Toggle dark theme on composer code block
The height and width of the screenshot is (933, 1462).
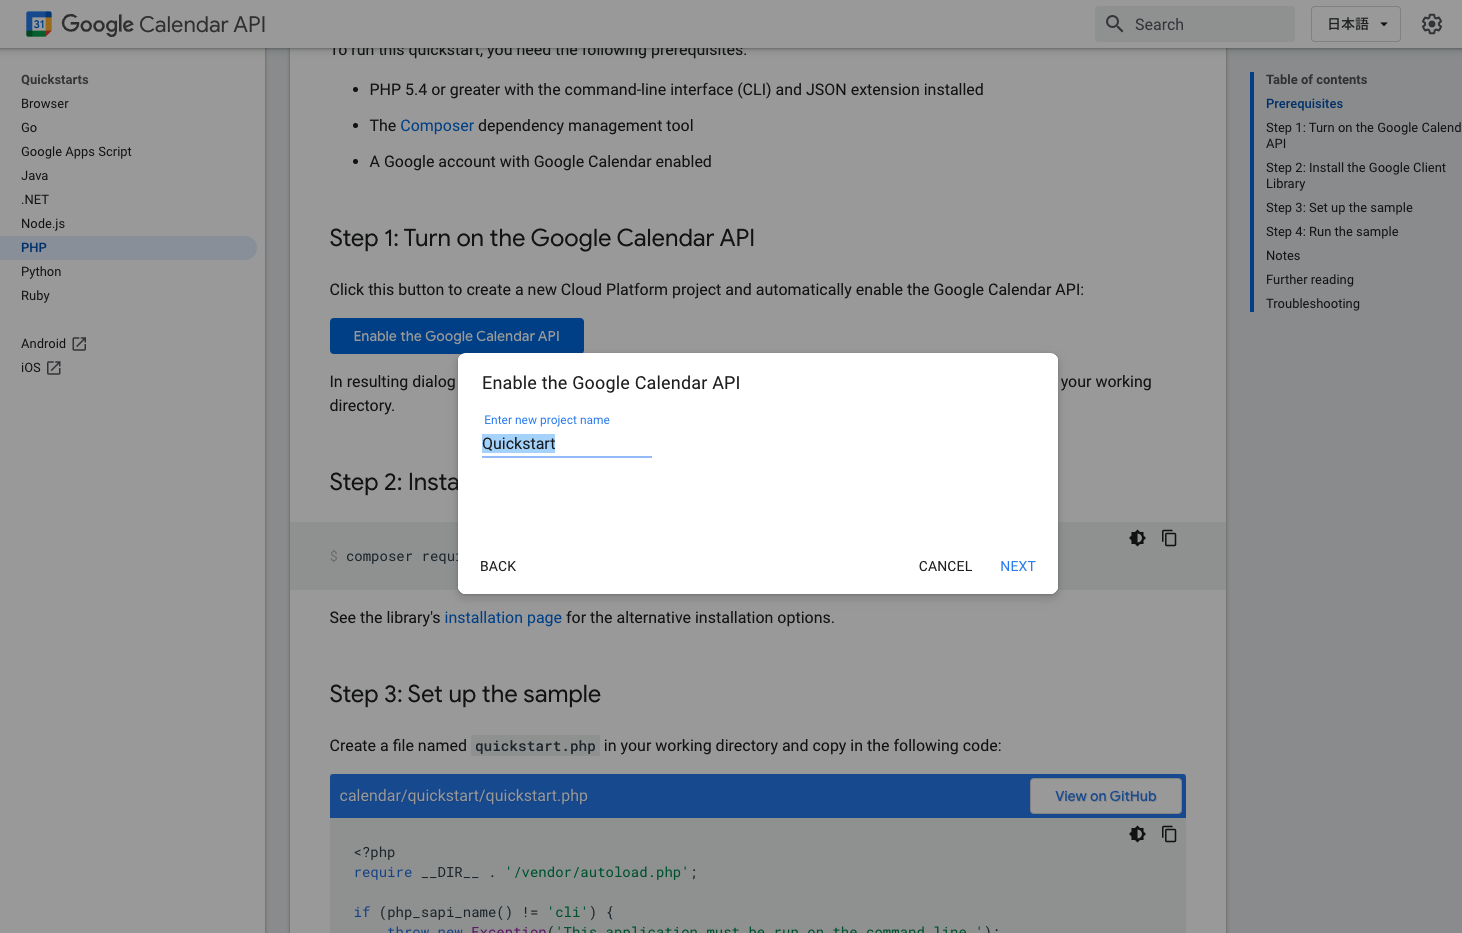[x=1137, y=538]
